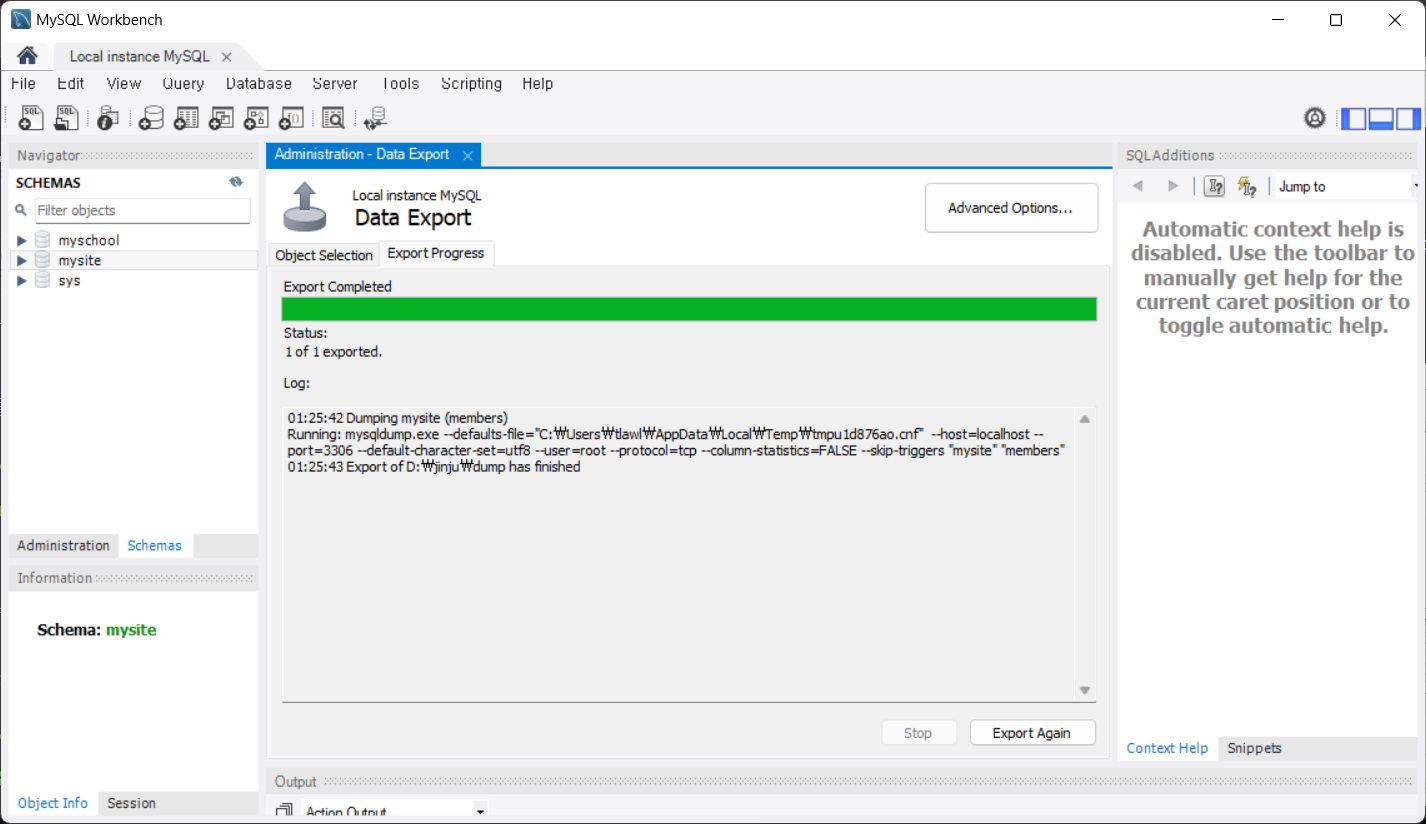Open the Edit menu
1426x824 pixels.
[71, 84]
